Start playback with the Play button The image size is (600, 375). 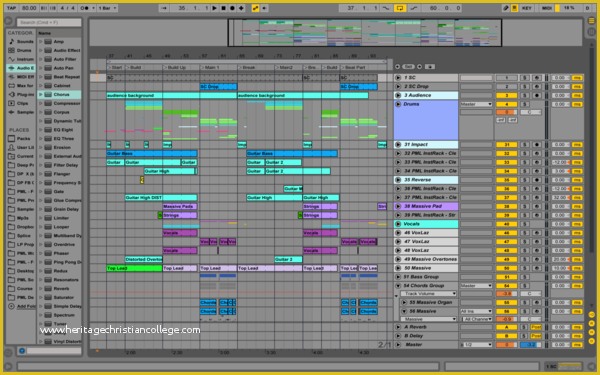215,8
